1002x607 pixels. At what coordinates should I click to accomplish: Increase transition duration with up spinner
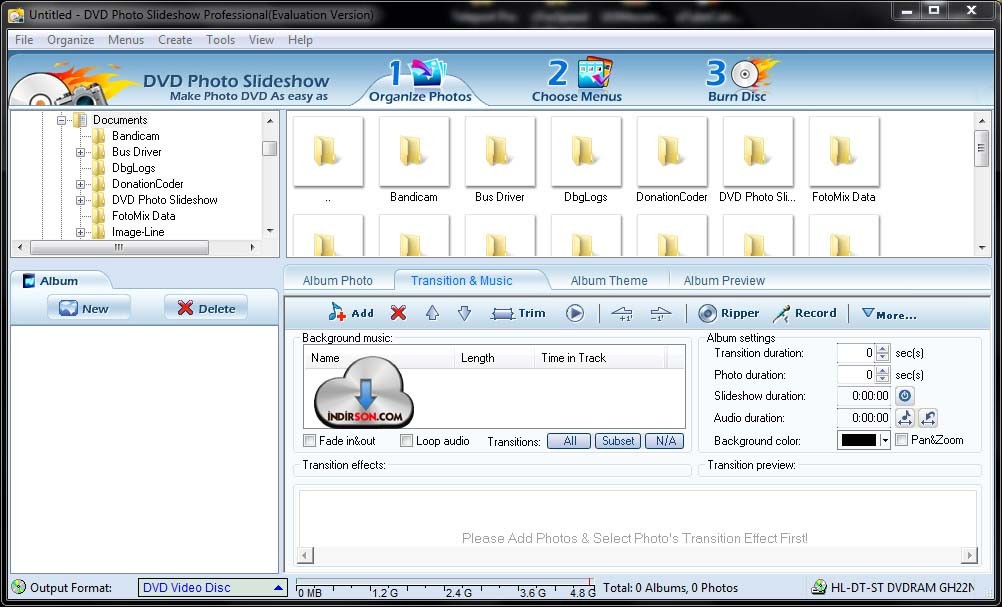883,349
